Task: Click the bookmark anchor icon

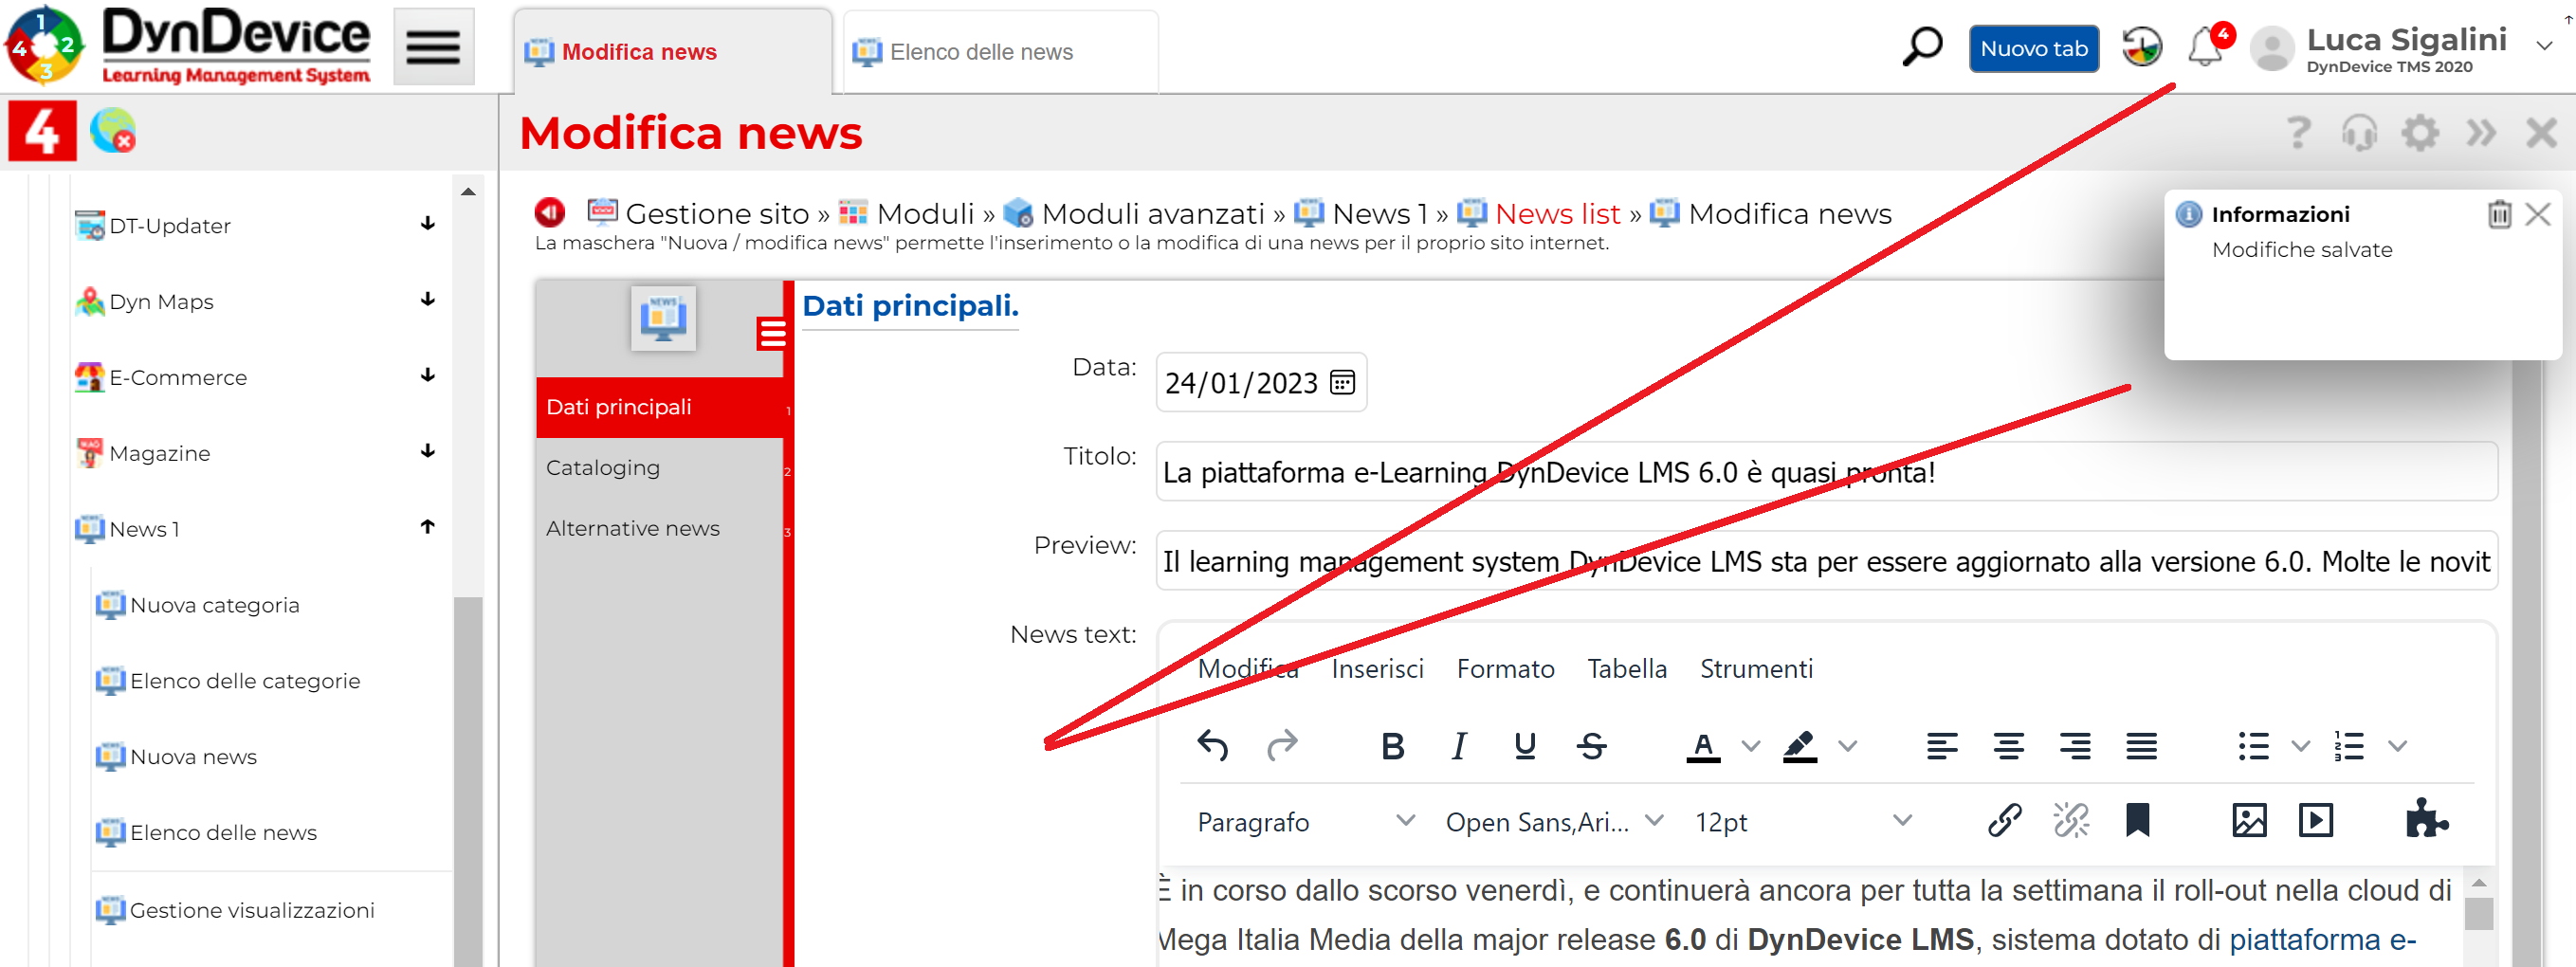Action: (x=2137, y=821)
